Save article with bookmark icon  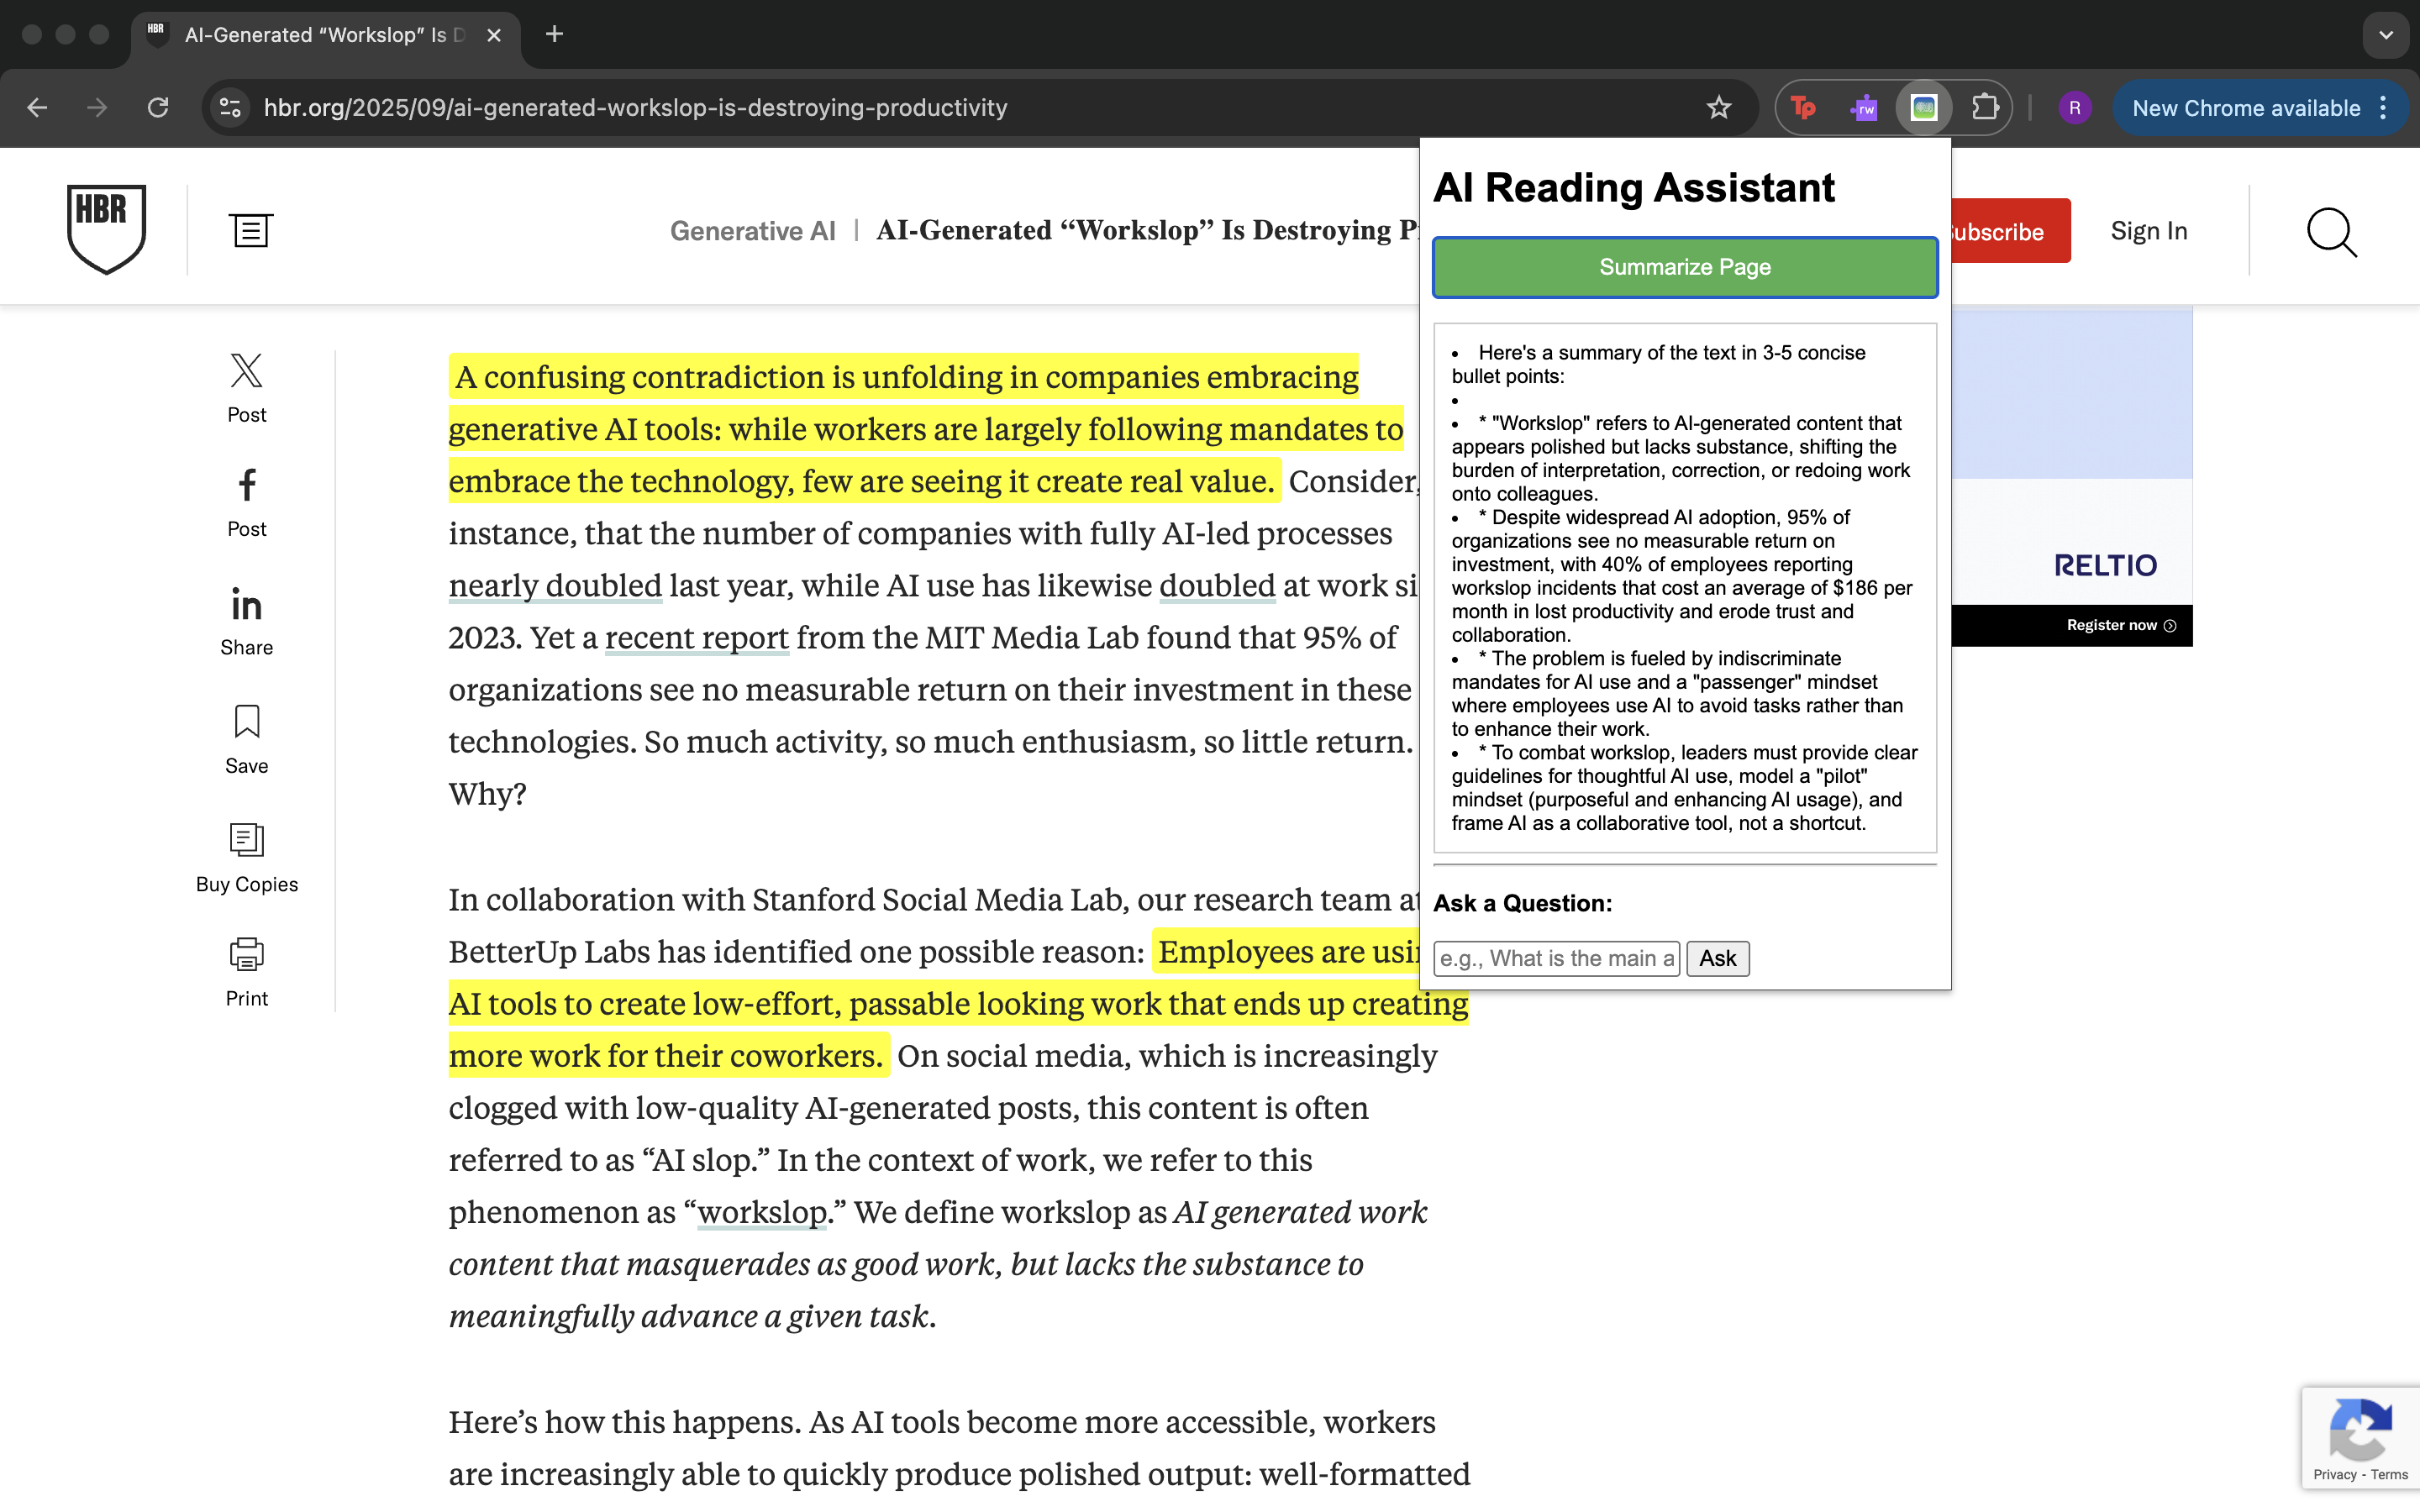point(246,722)
